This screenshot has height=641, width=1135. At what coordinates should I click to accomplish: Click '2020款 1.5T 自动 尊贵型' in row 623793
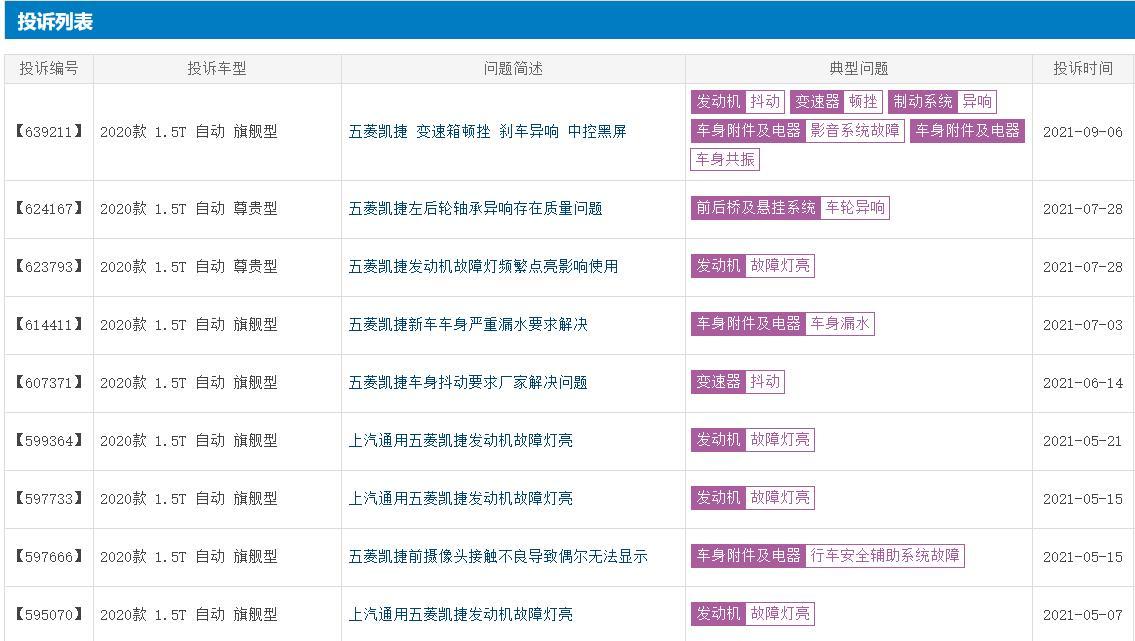[188, 266]
